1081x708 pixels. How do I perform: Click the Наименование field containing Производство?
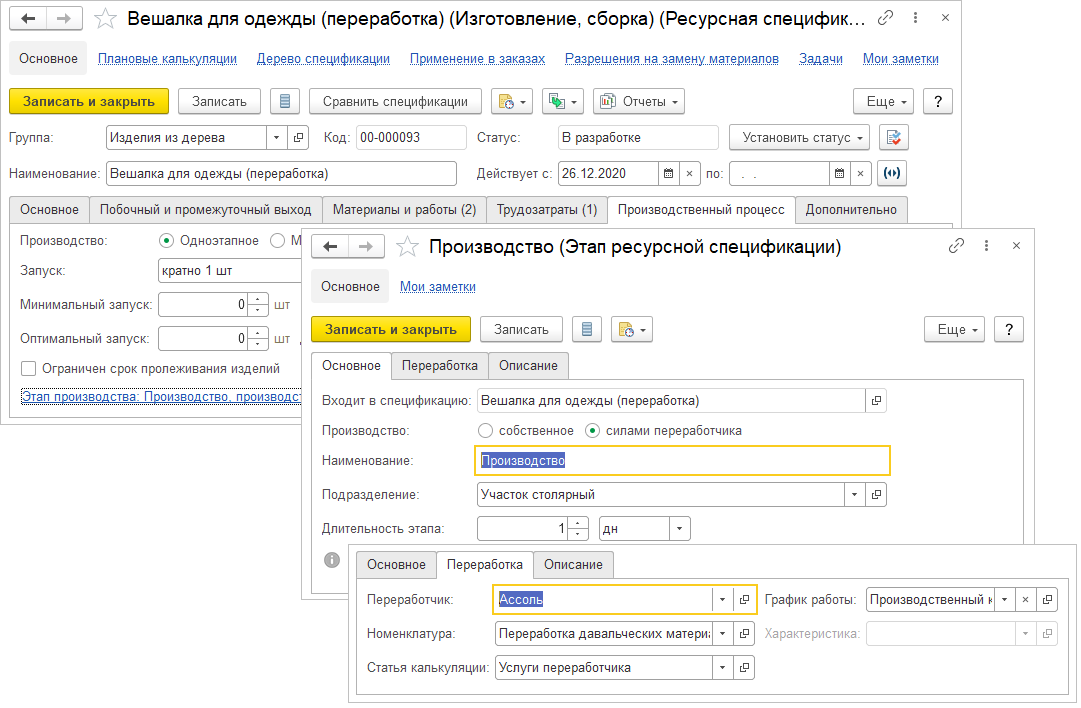click(681, 460)
